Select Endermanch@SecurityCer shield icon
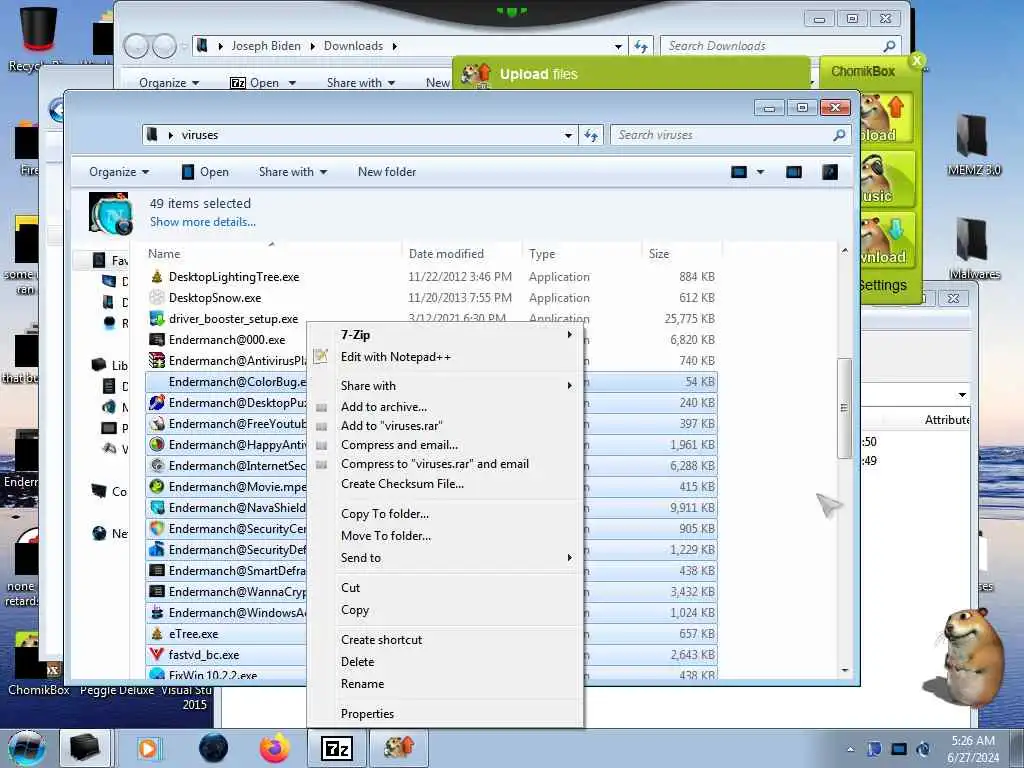 tap(157, 528)
